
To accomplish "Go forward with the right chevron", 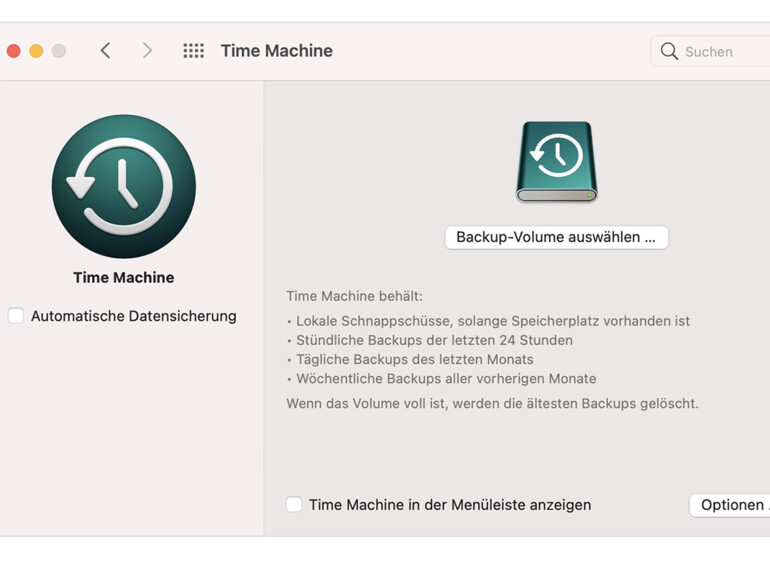I will tap(147, 51).
